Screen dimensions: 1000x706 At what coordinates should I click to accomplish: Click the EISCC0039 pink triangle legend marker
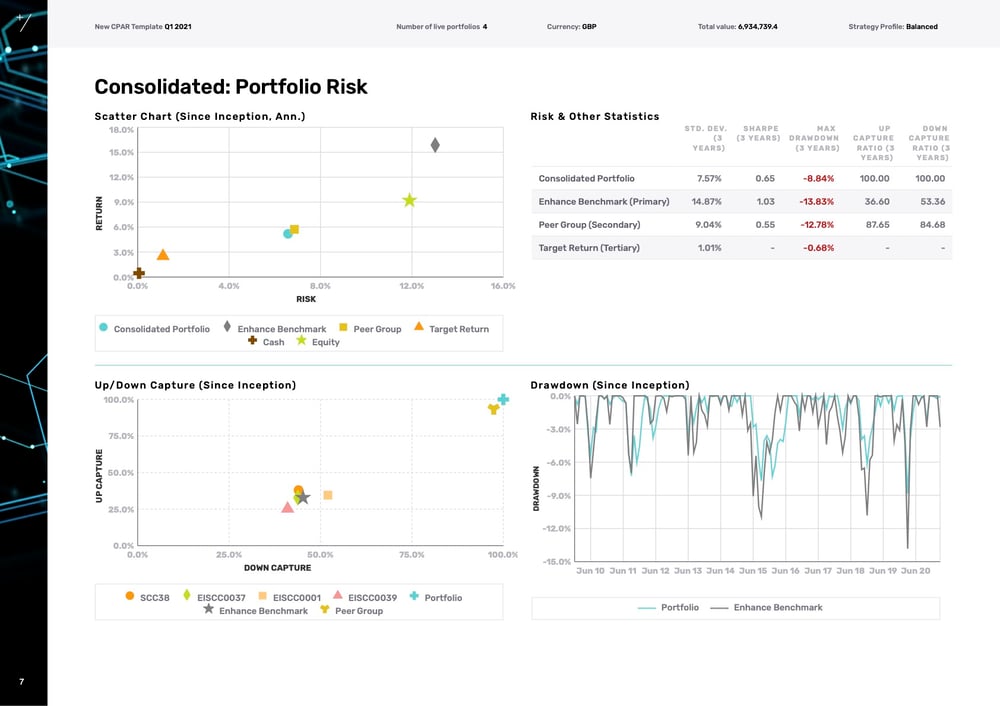click(338, 595)
